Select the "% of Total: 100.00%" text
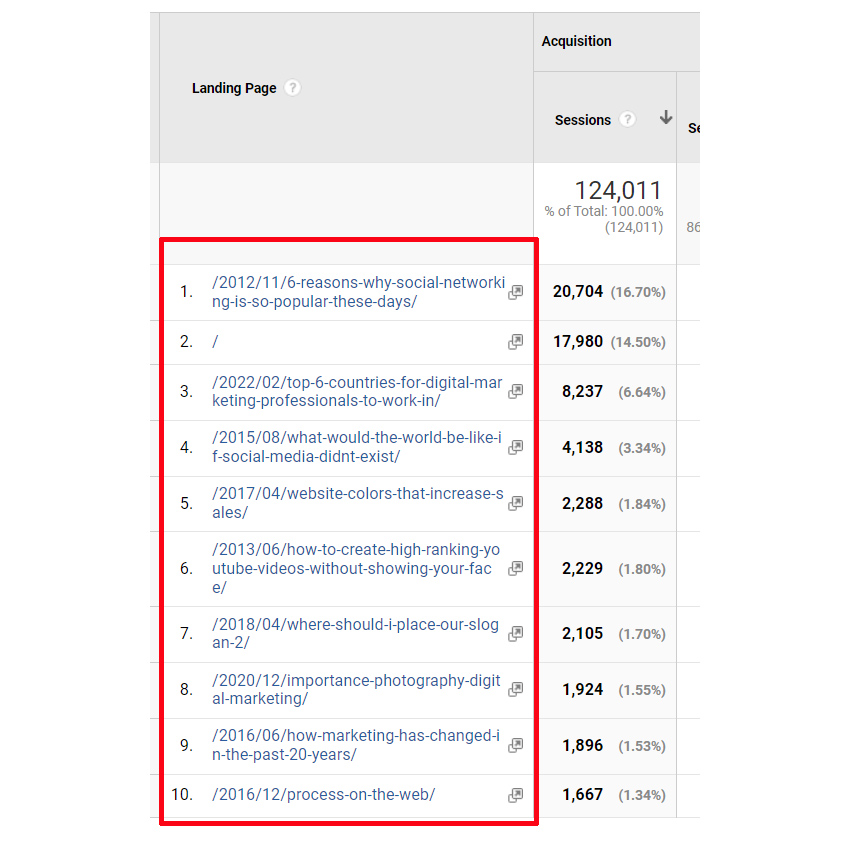The height and width of the screenshot is (850, 850). (x=604, y=211)
